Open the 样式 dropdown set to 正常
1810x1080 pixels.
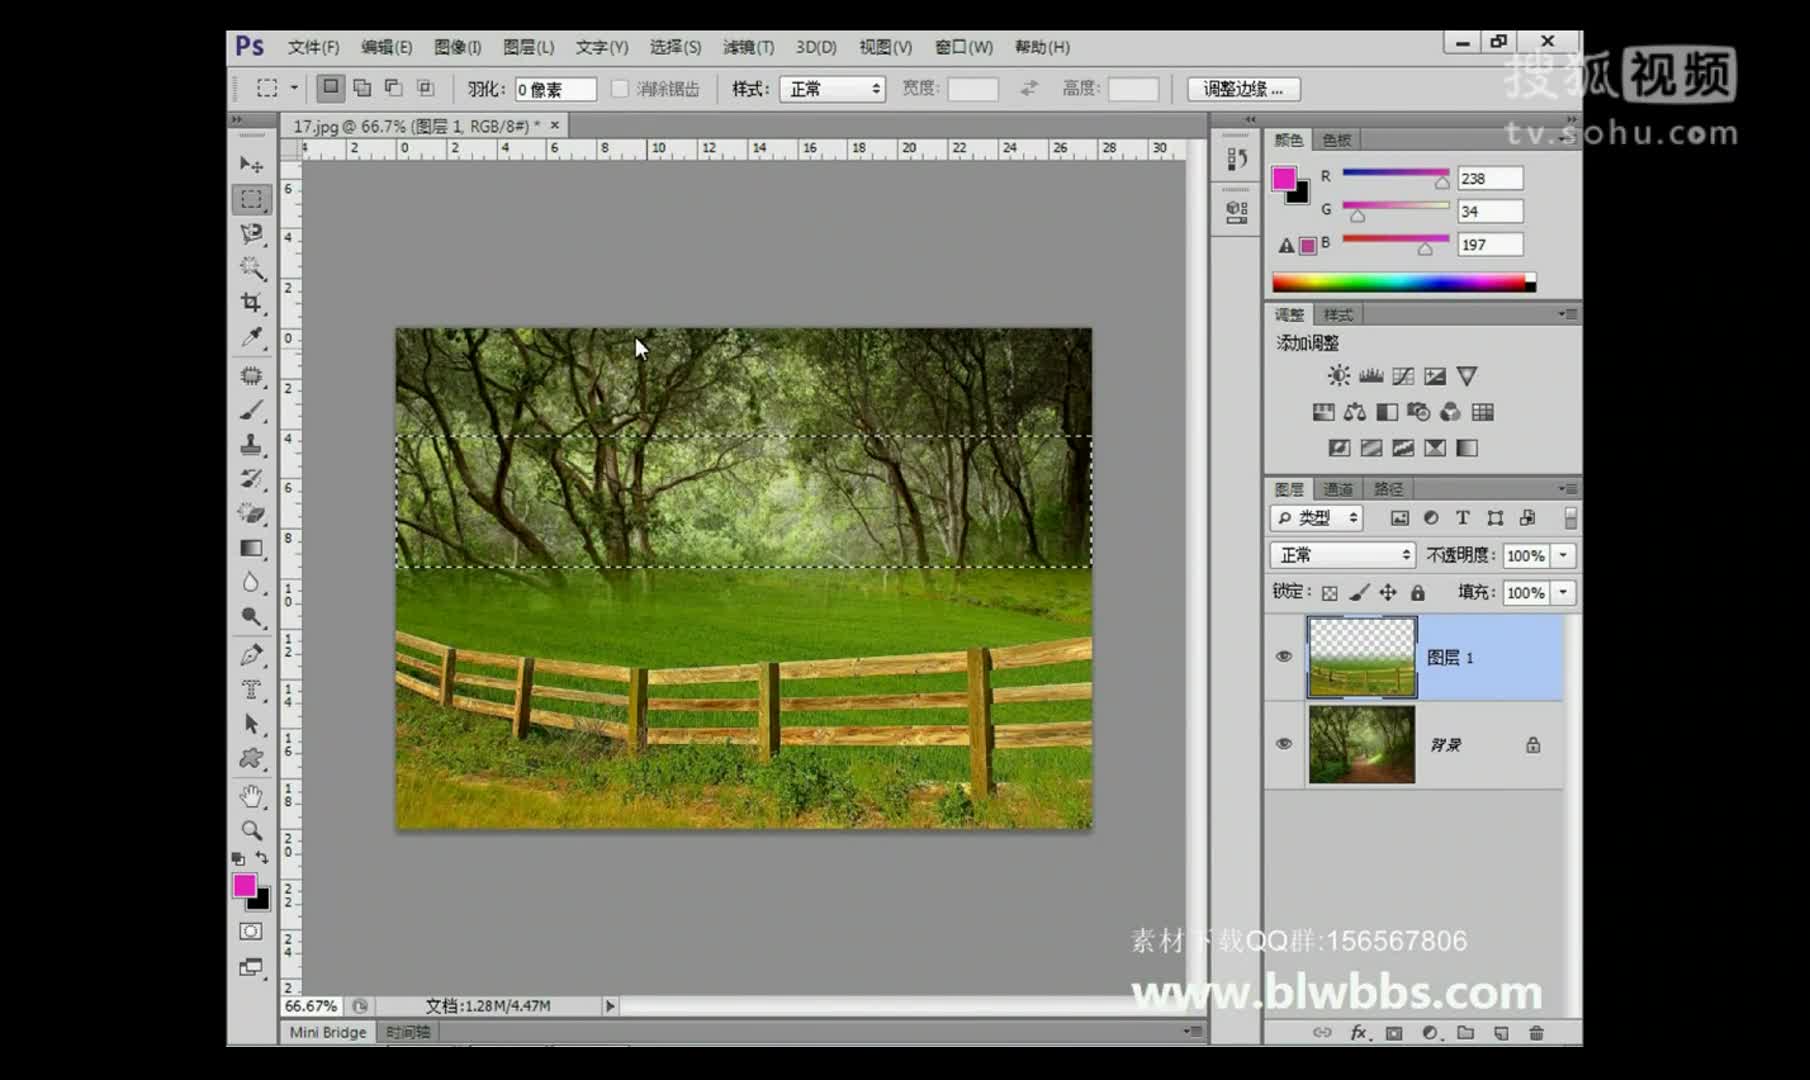[833, 89]
